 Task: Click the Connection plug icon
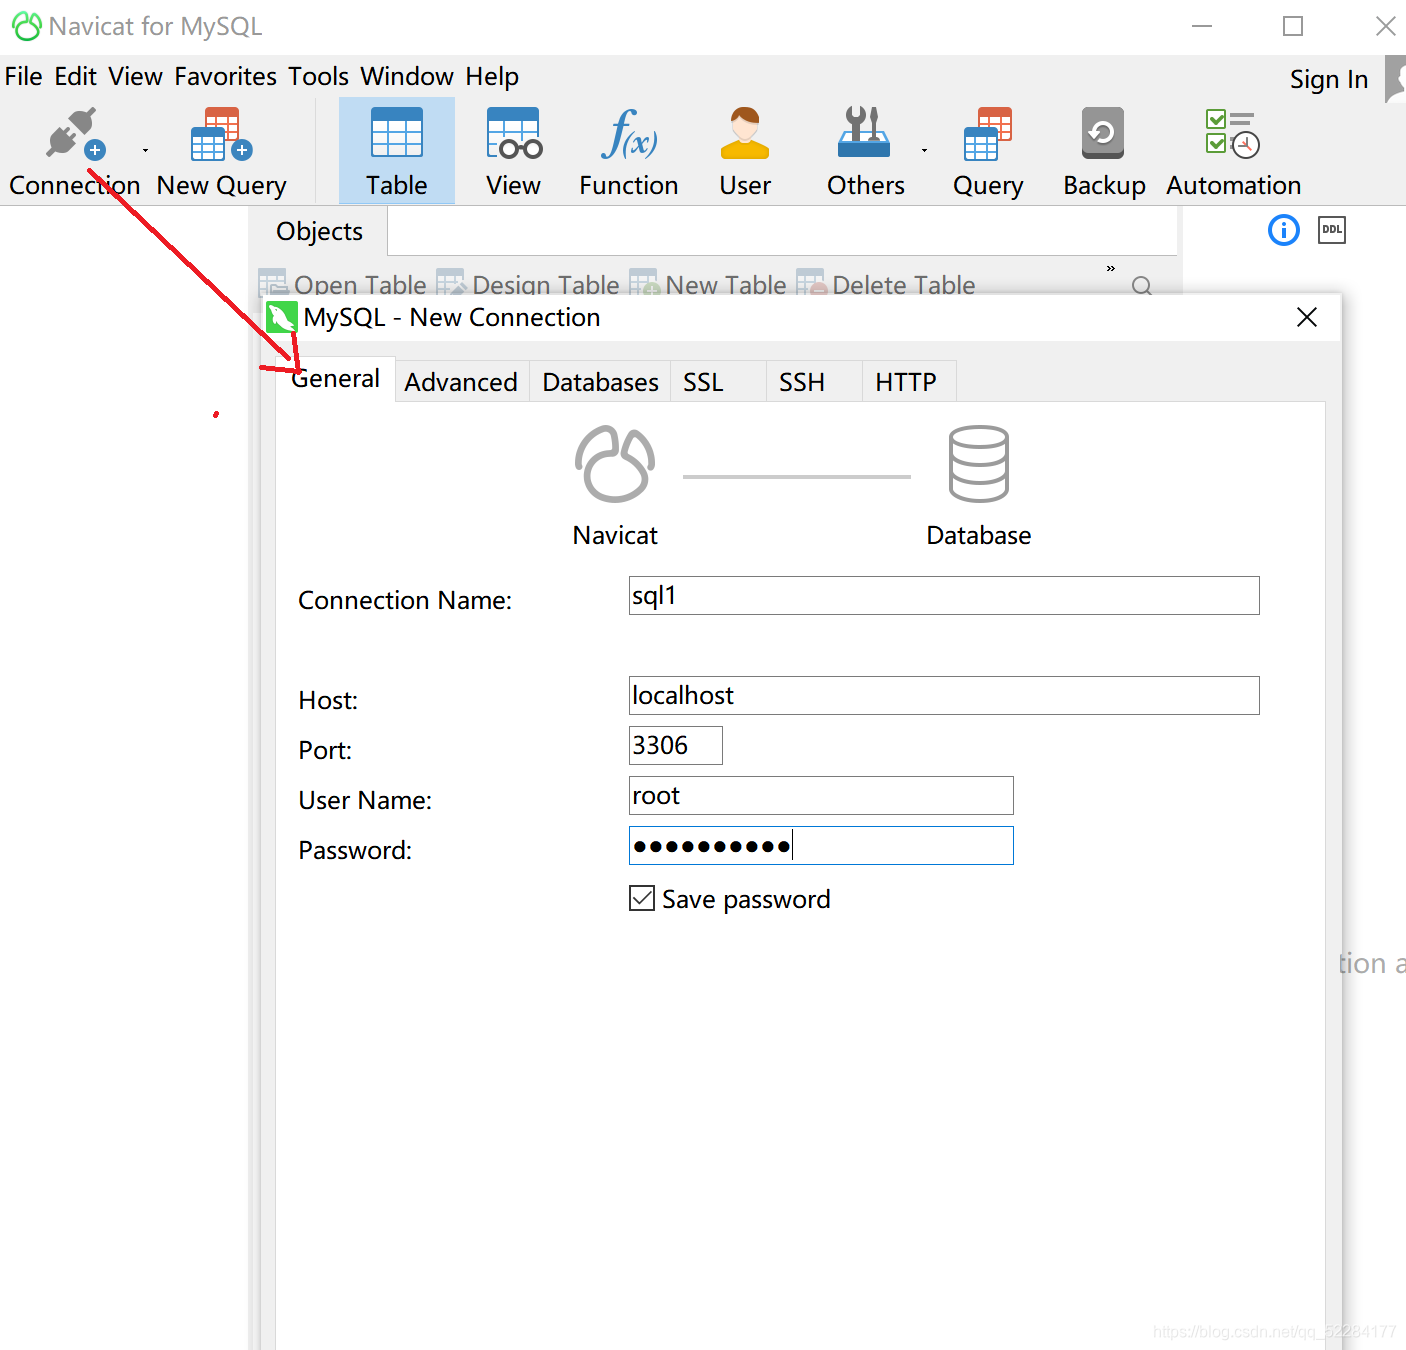coord(75,135)
